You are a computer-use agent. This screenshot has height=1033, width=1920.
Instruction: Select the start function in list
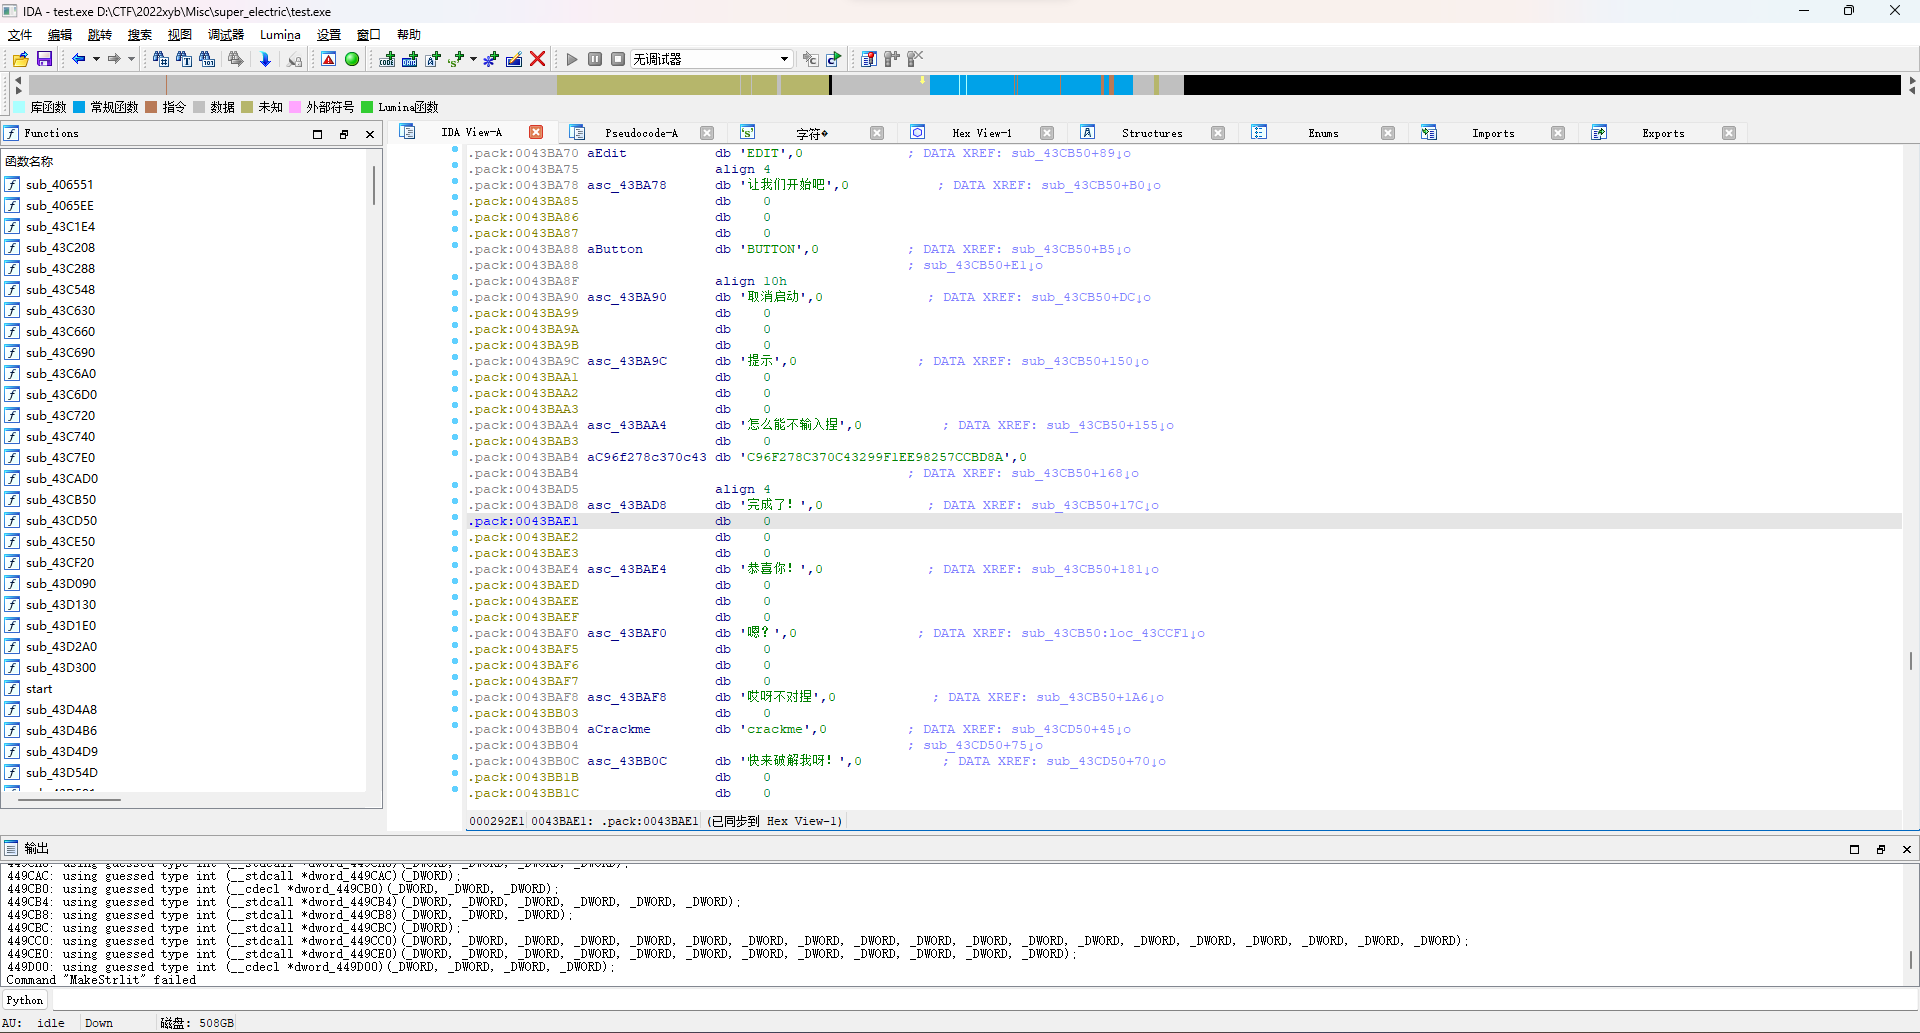coord(39,689)
